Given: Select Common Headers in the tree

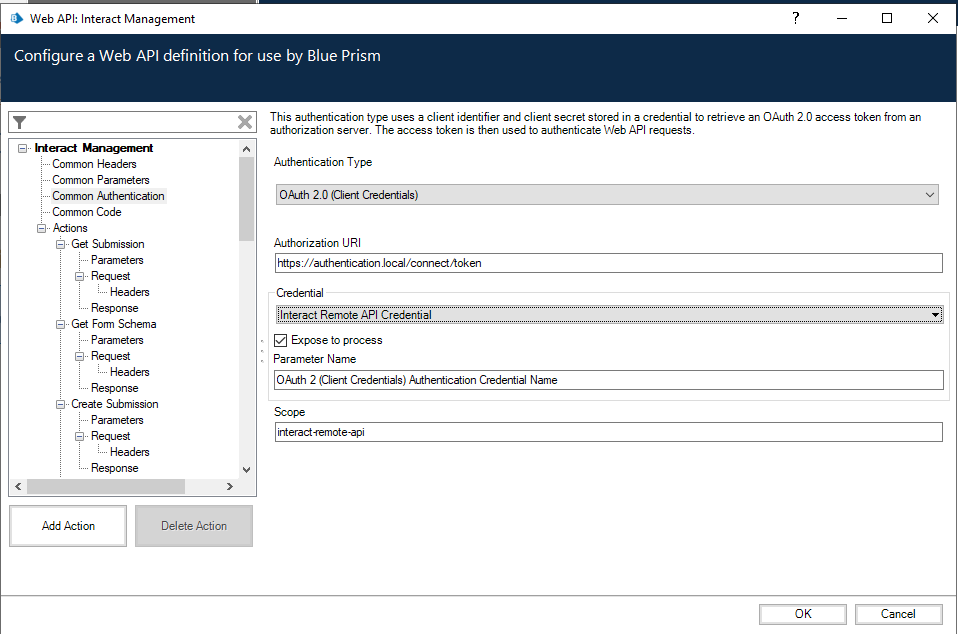Looking at the screenshot, I should pos(94,164).
